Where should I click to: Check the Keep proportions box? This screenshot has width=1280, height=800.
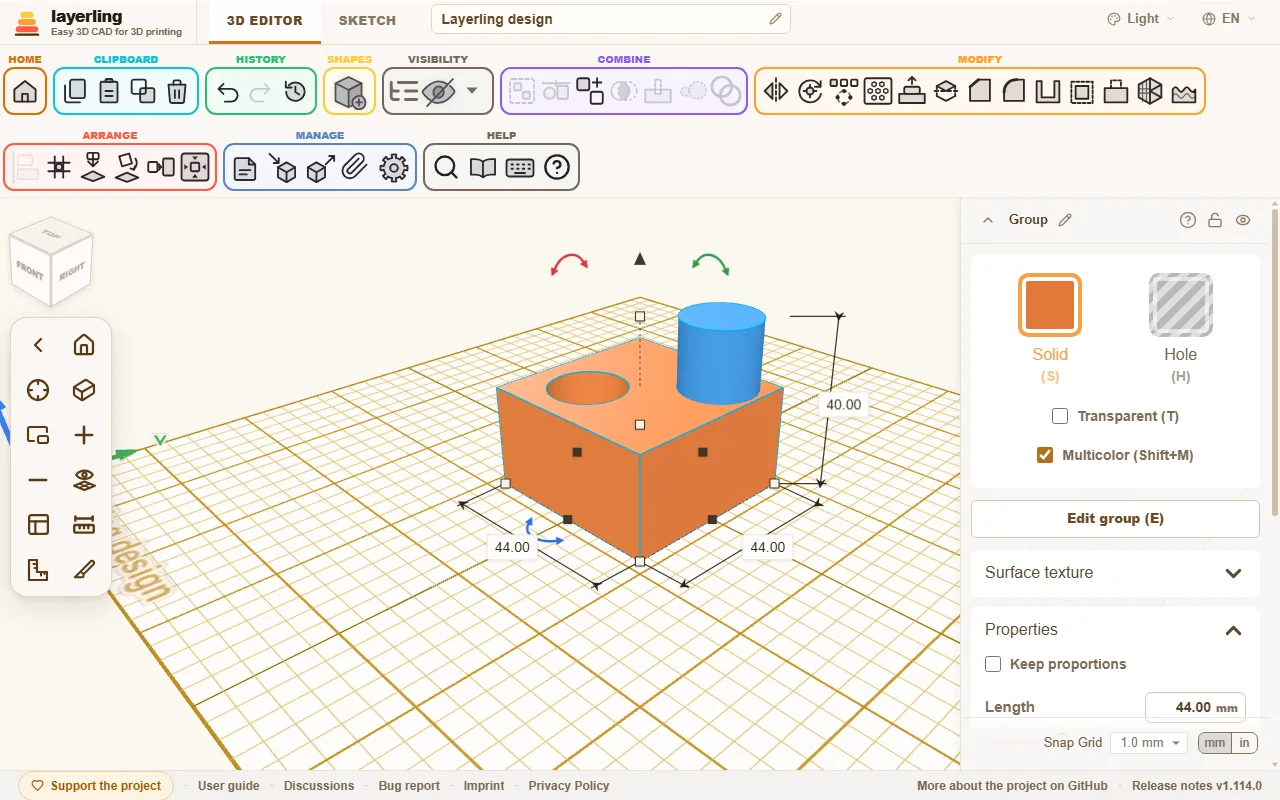[993, 664]
